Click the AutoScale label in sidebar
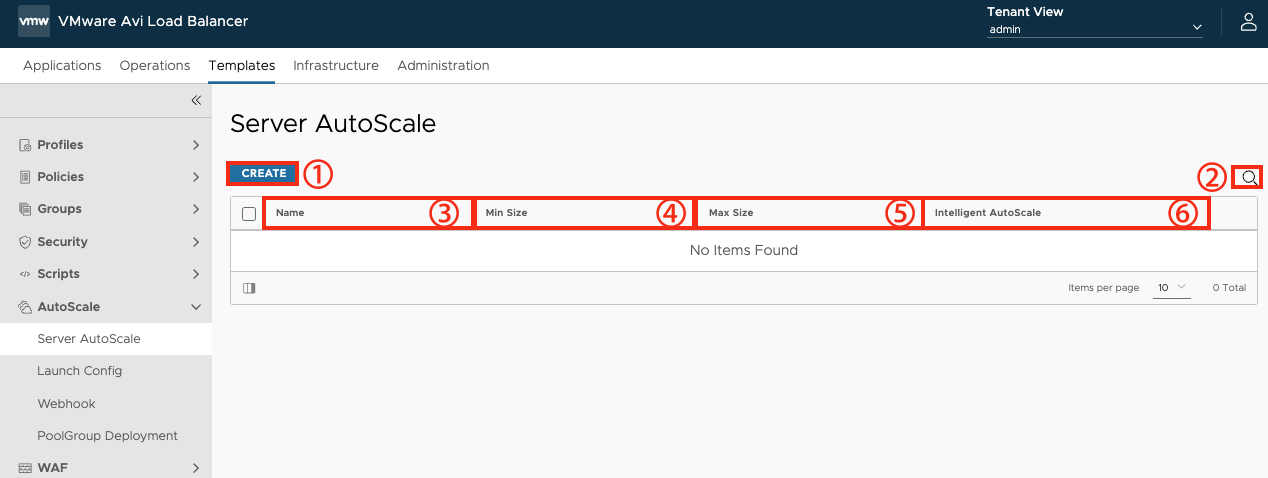Viewport: 1268px width, 478px height. pos(69,307)
